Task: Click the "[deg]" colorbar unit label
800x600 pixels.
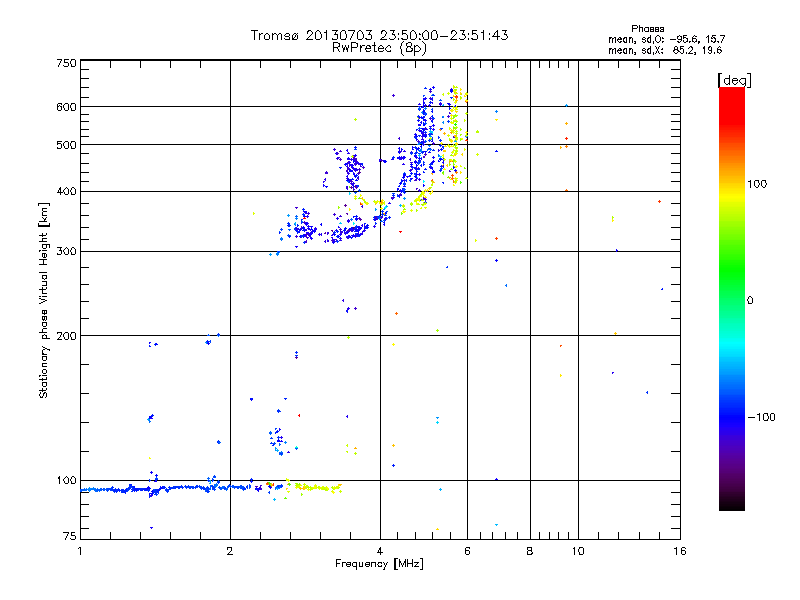Action: click(x=734, y=80)
